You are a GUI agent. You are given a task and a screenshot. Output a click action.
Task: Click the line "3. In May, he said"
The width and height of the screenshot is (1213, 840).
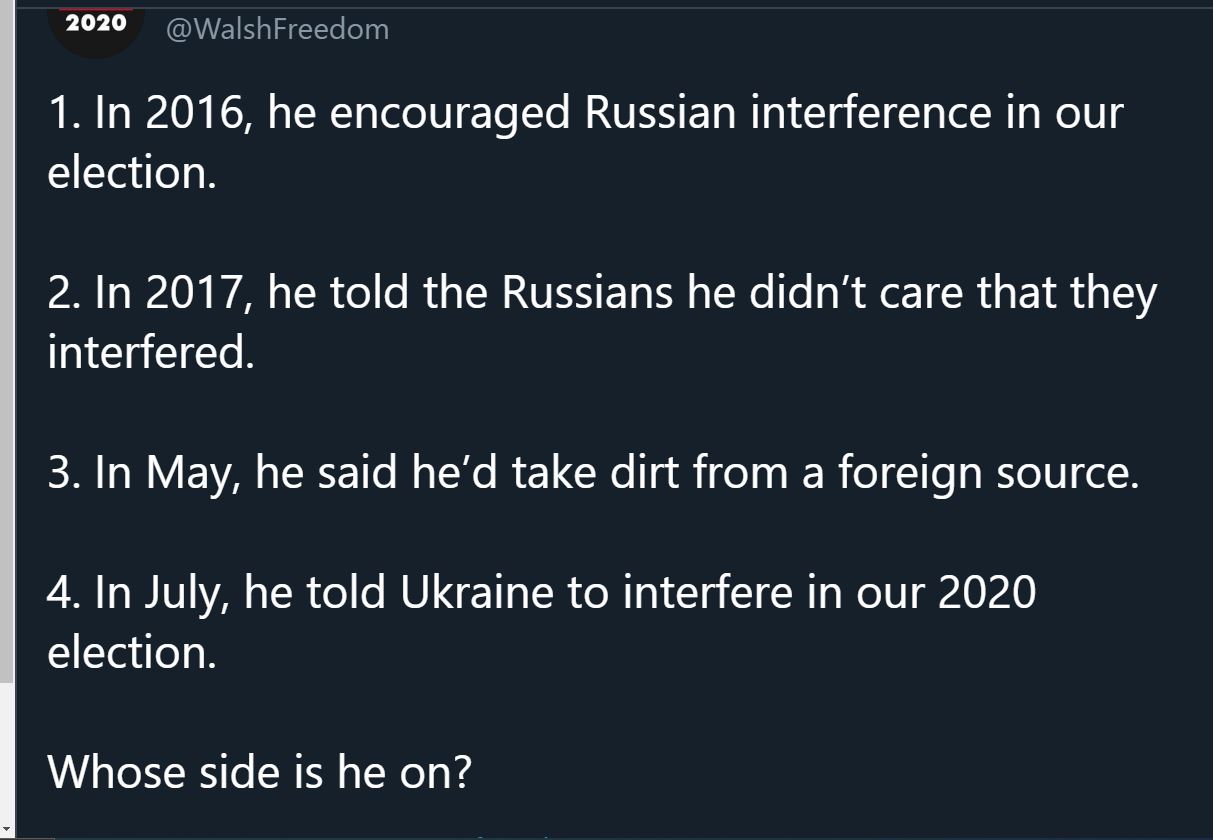click(593, 472)
